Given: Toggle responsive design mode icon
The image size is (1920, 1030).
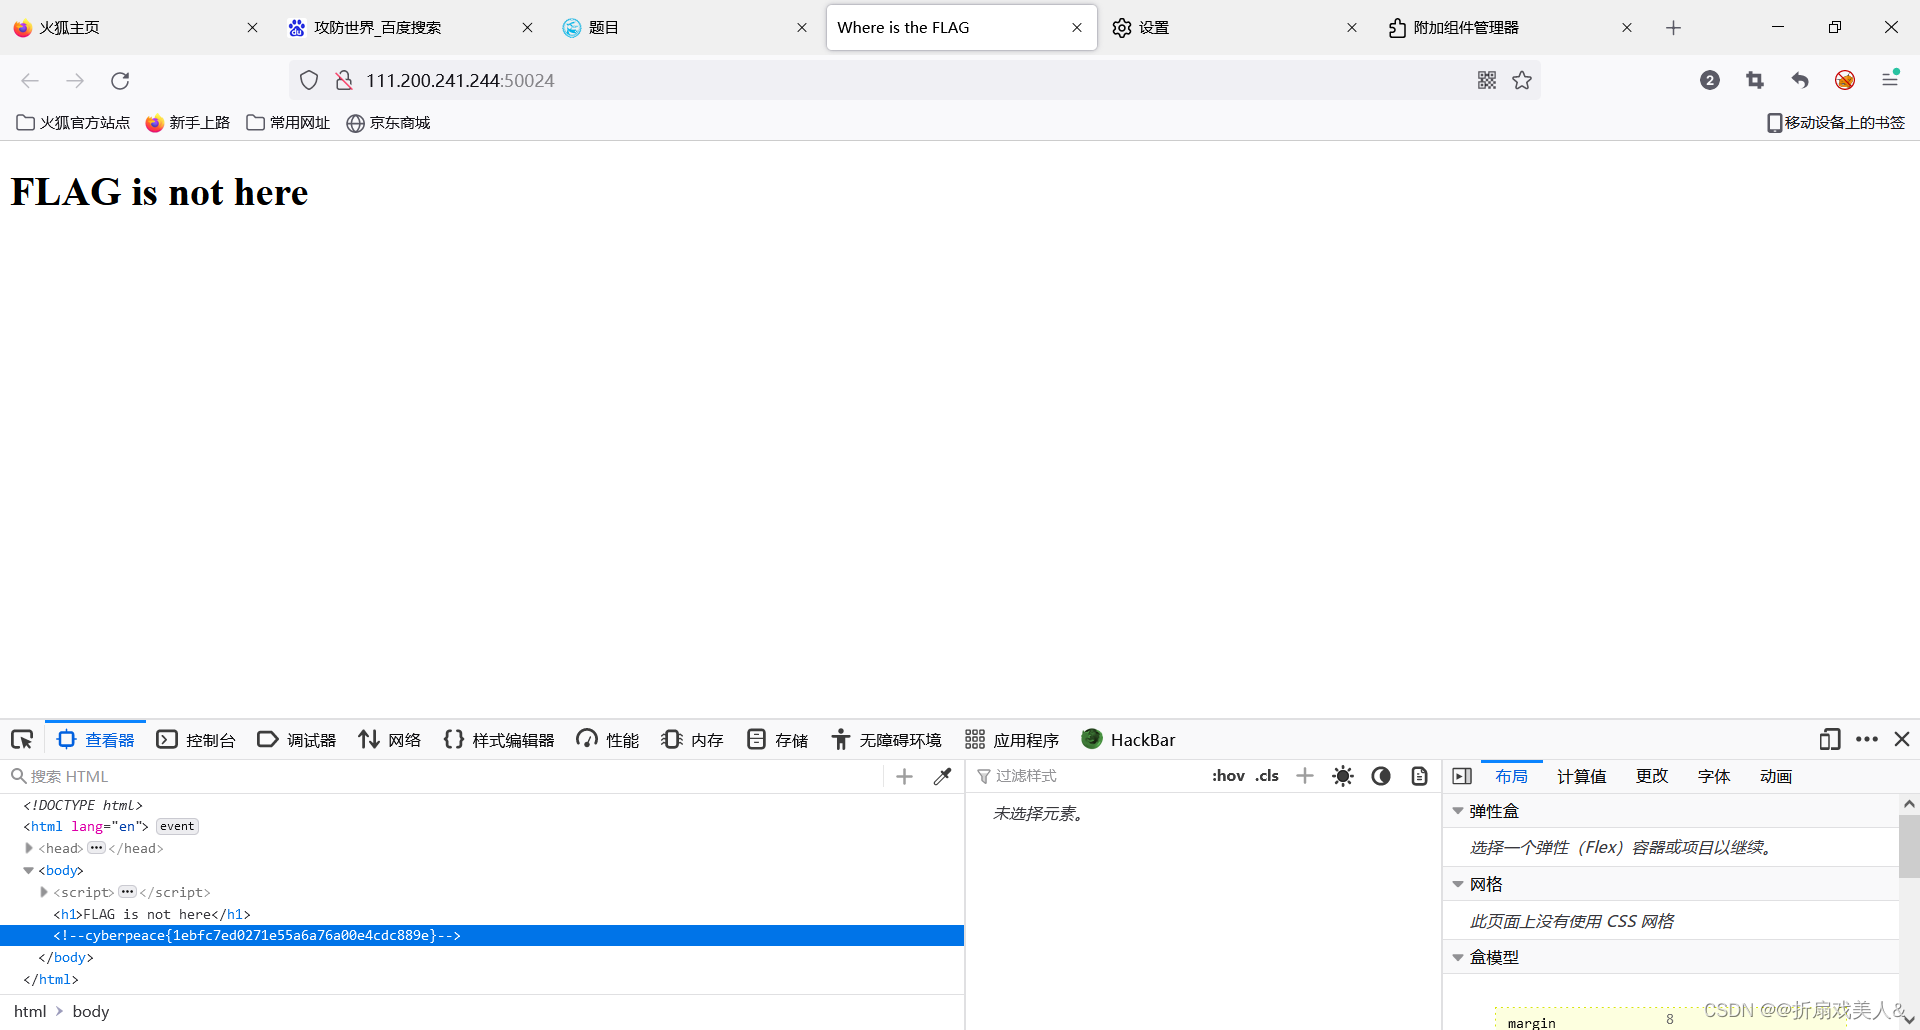Looking at the screenshot, I should pos(1830,740).
